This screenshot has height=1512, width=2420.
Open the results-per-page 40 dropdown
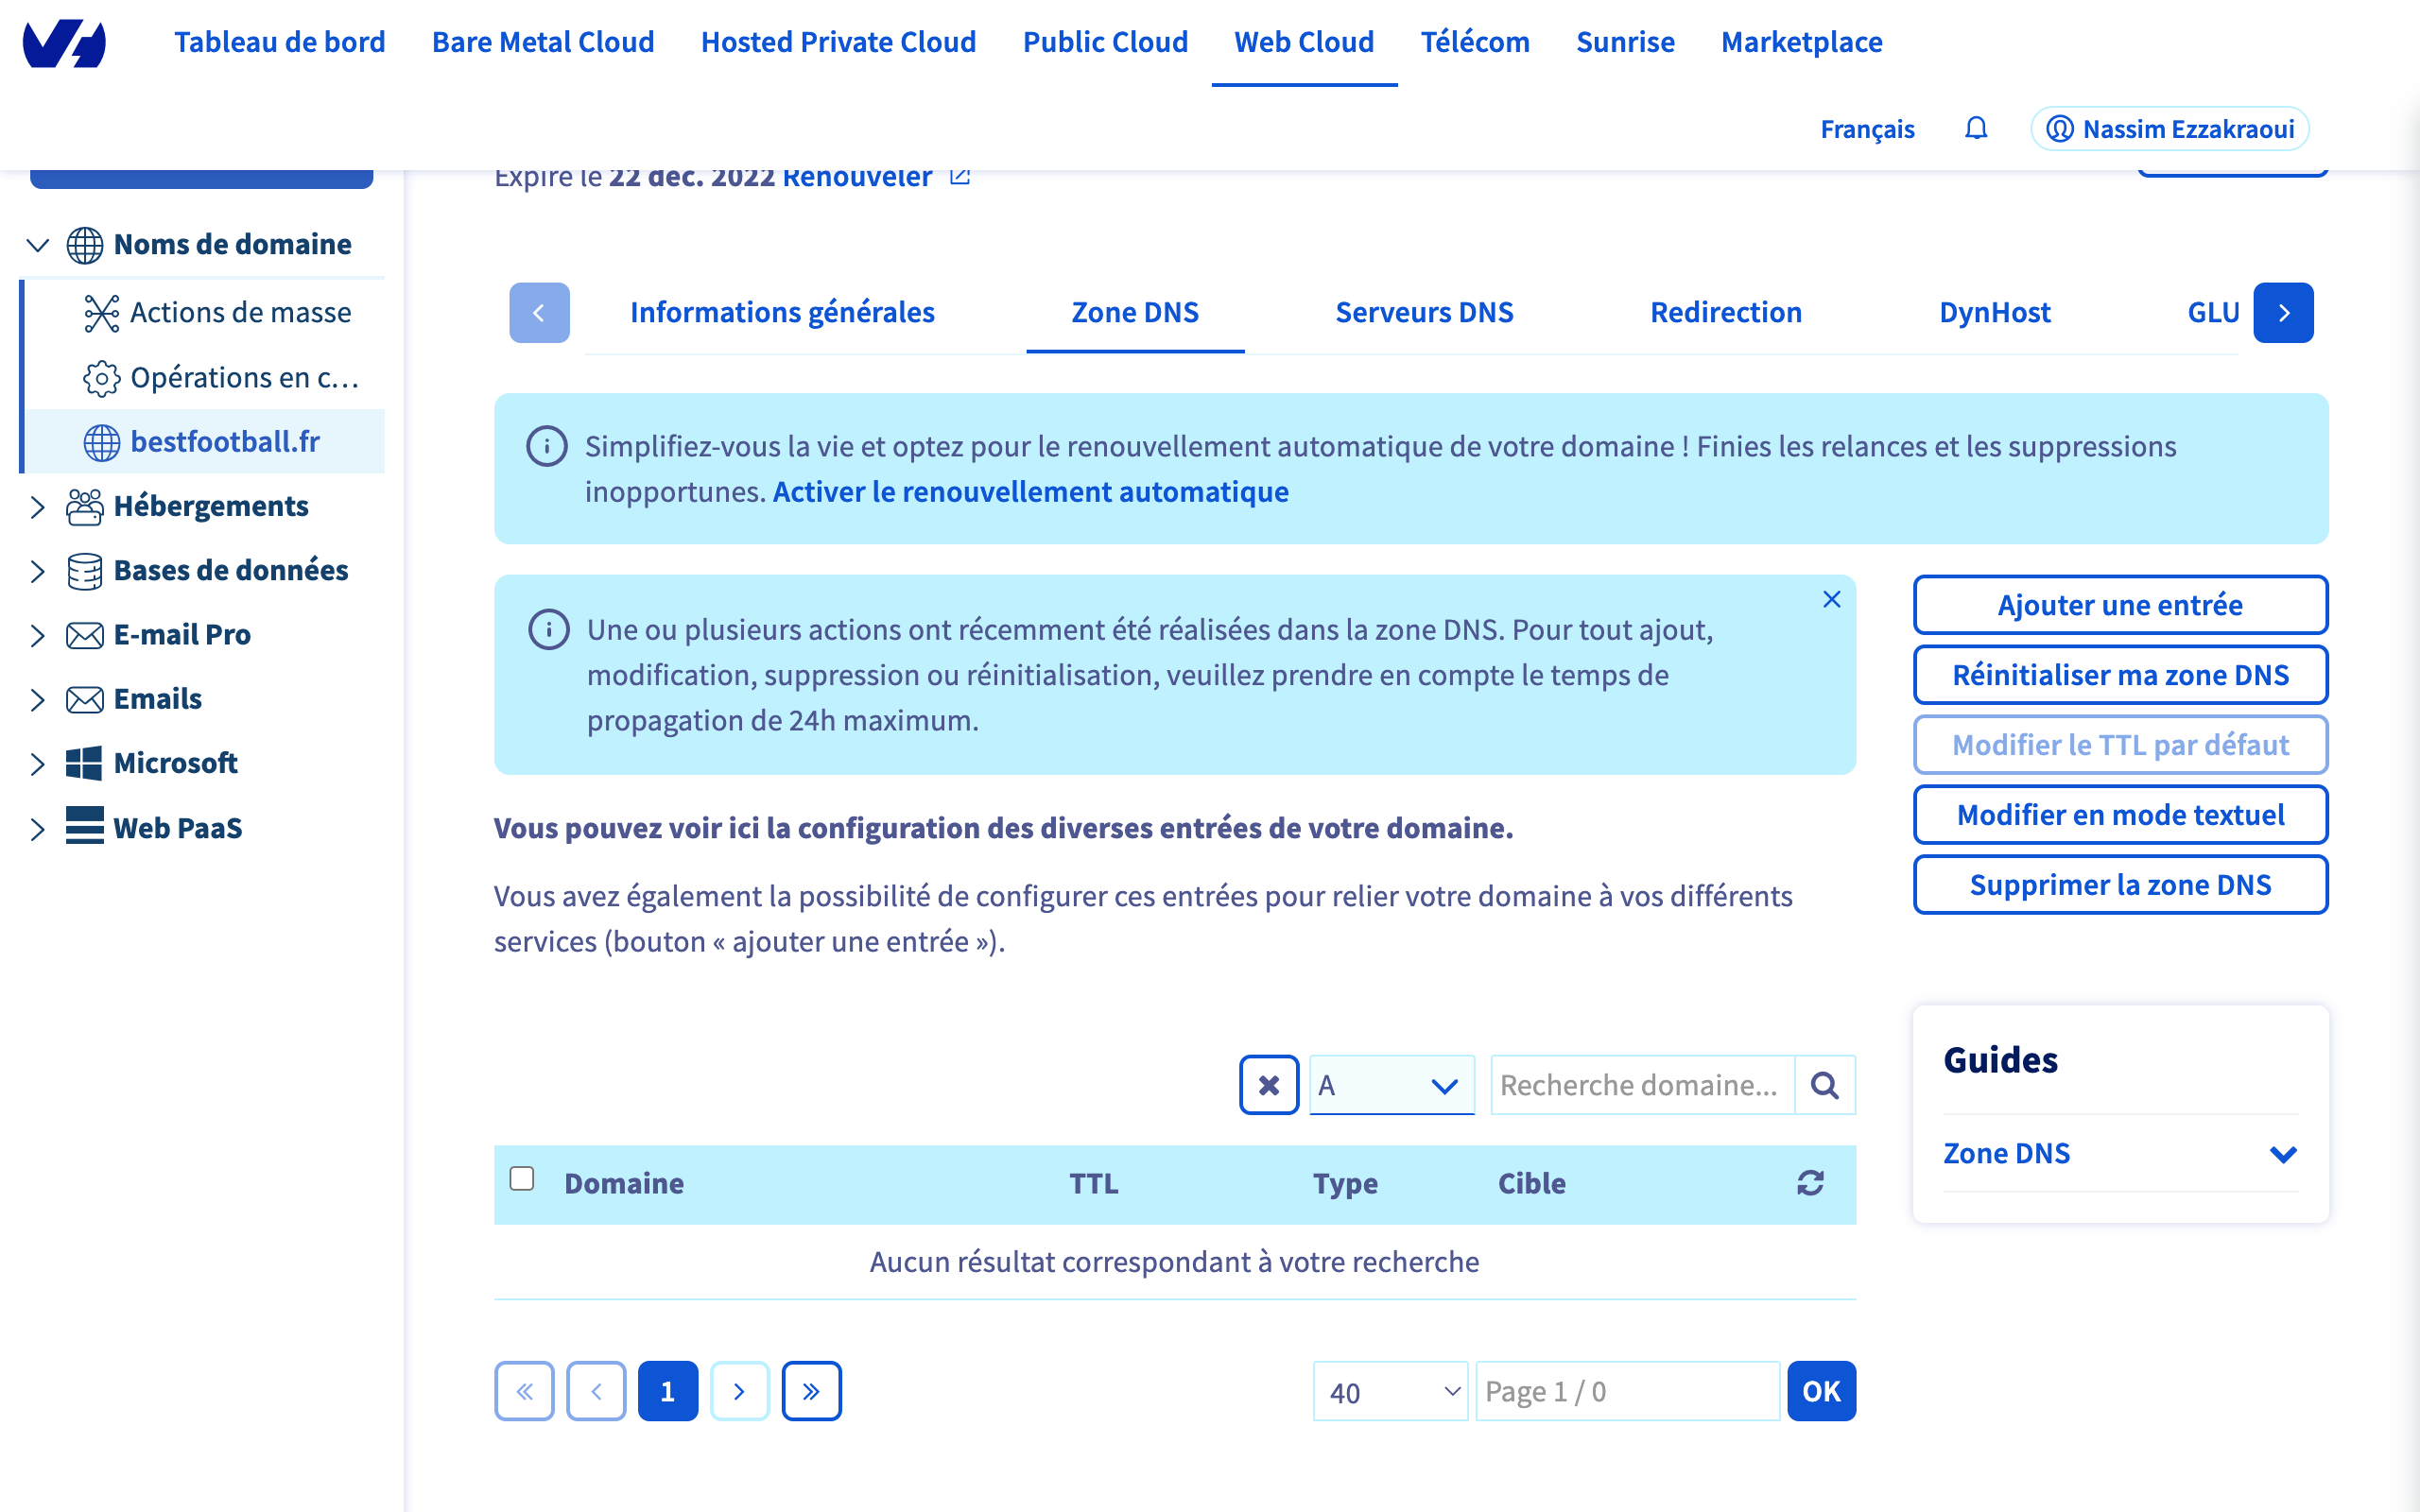1390,1391
